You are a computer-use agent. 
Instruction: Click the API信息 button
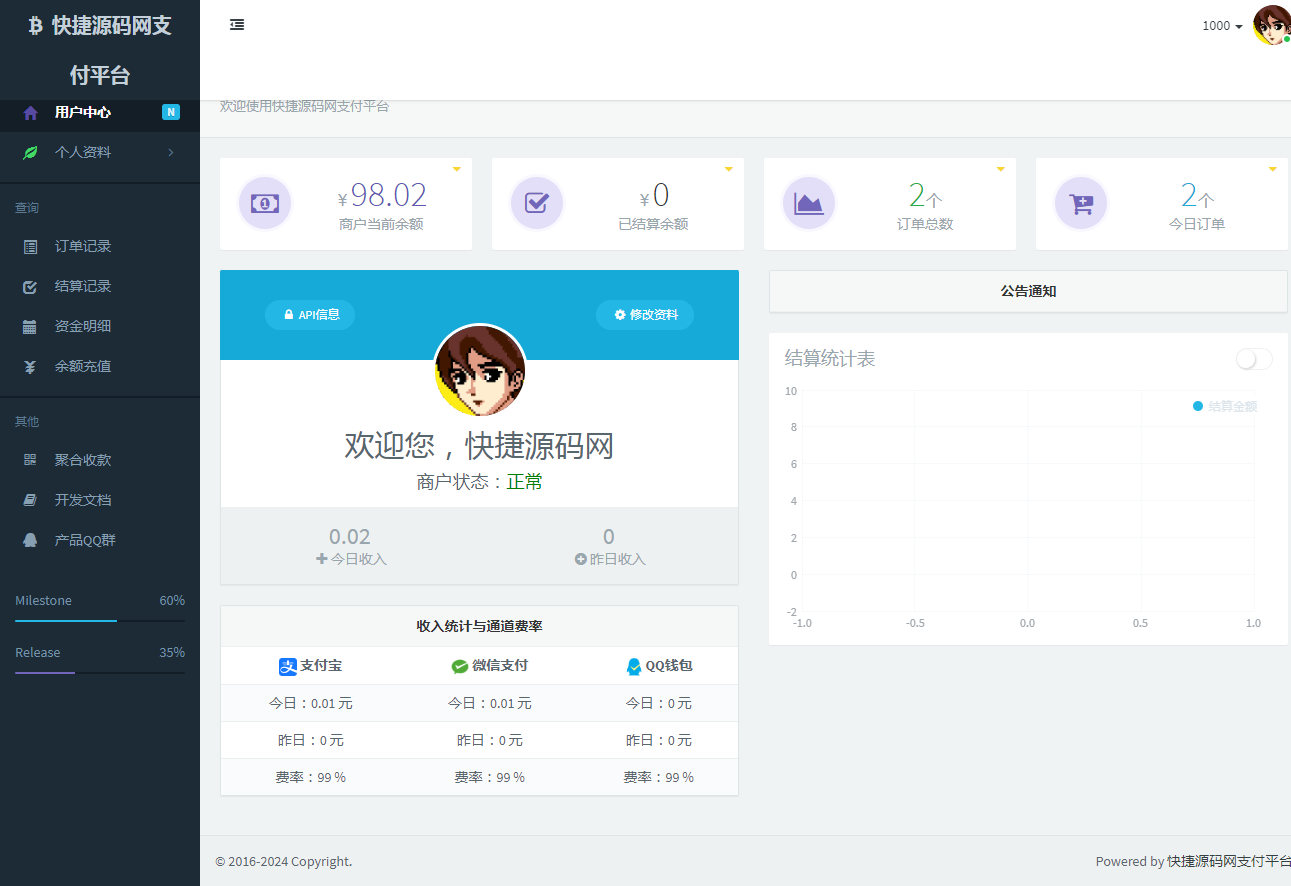click(310, 315)
